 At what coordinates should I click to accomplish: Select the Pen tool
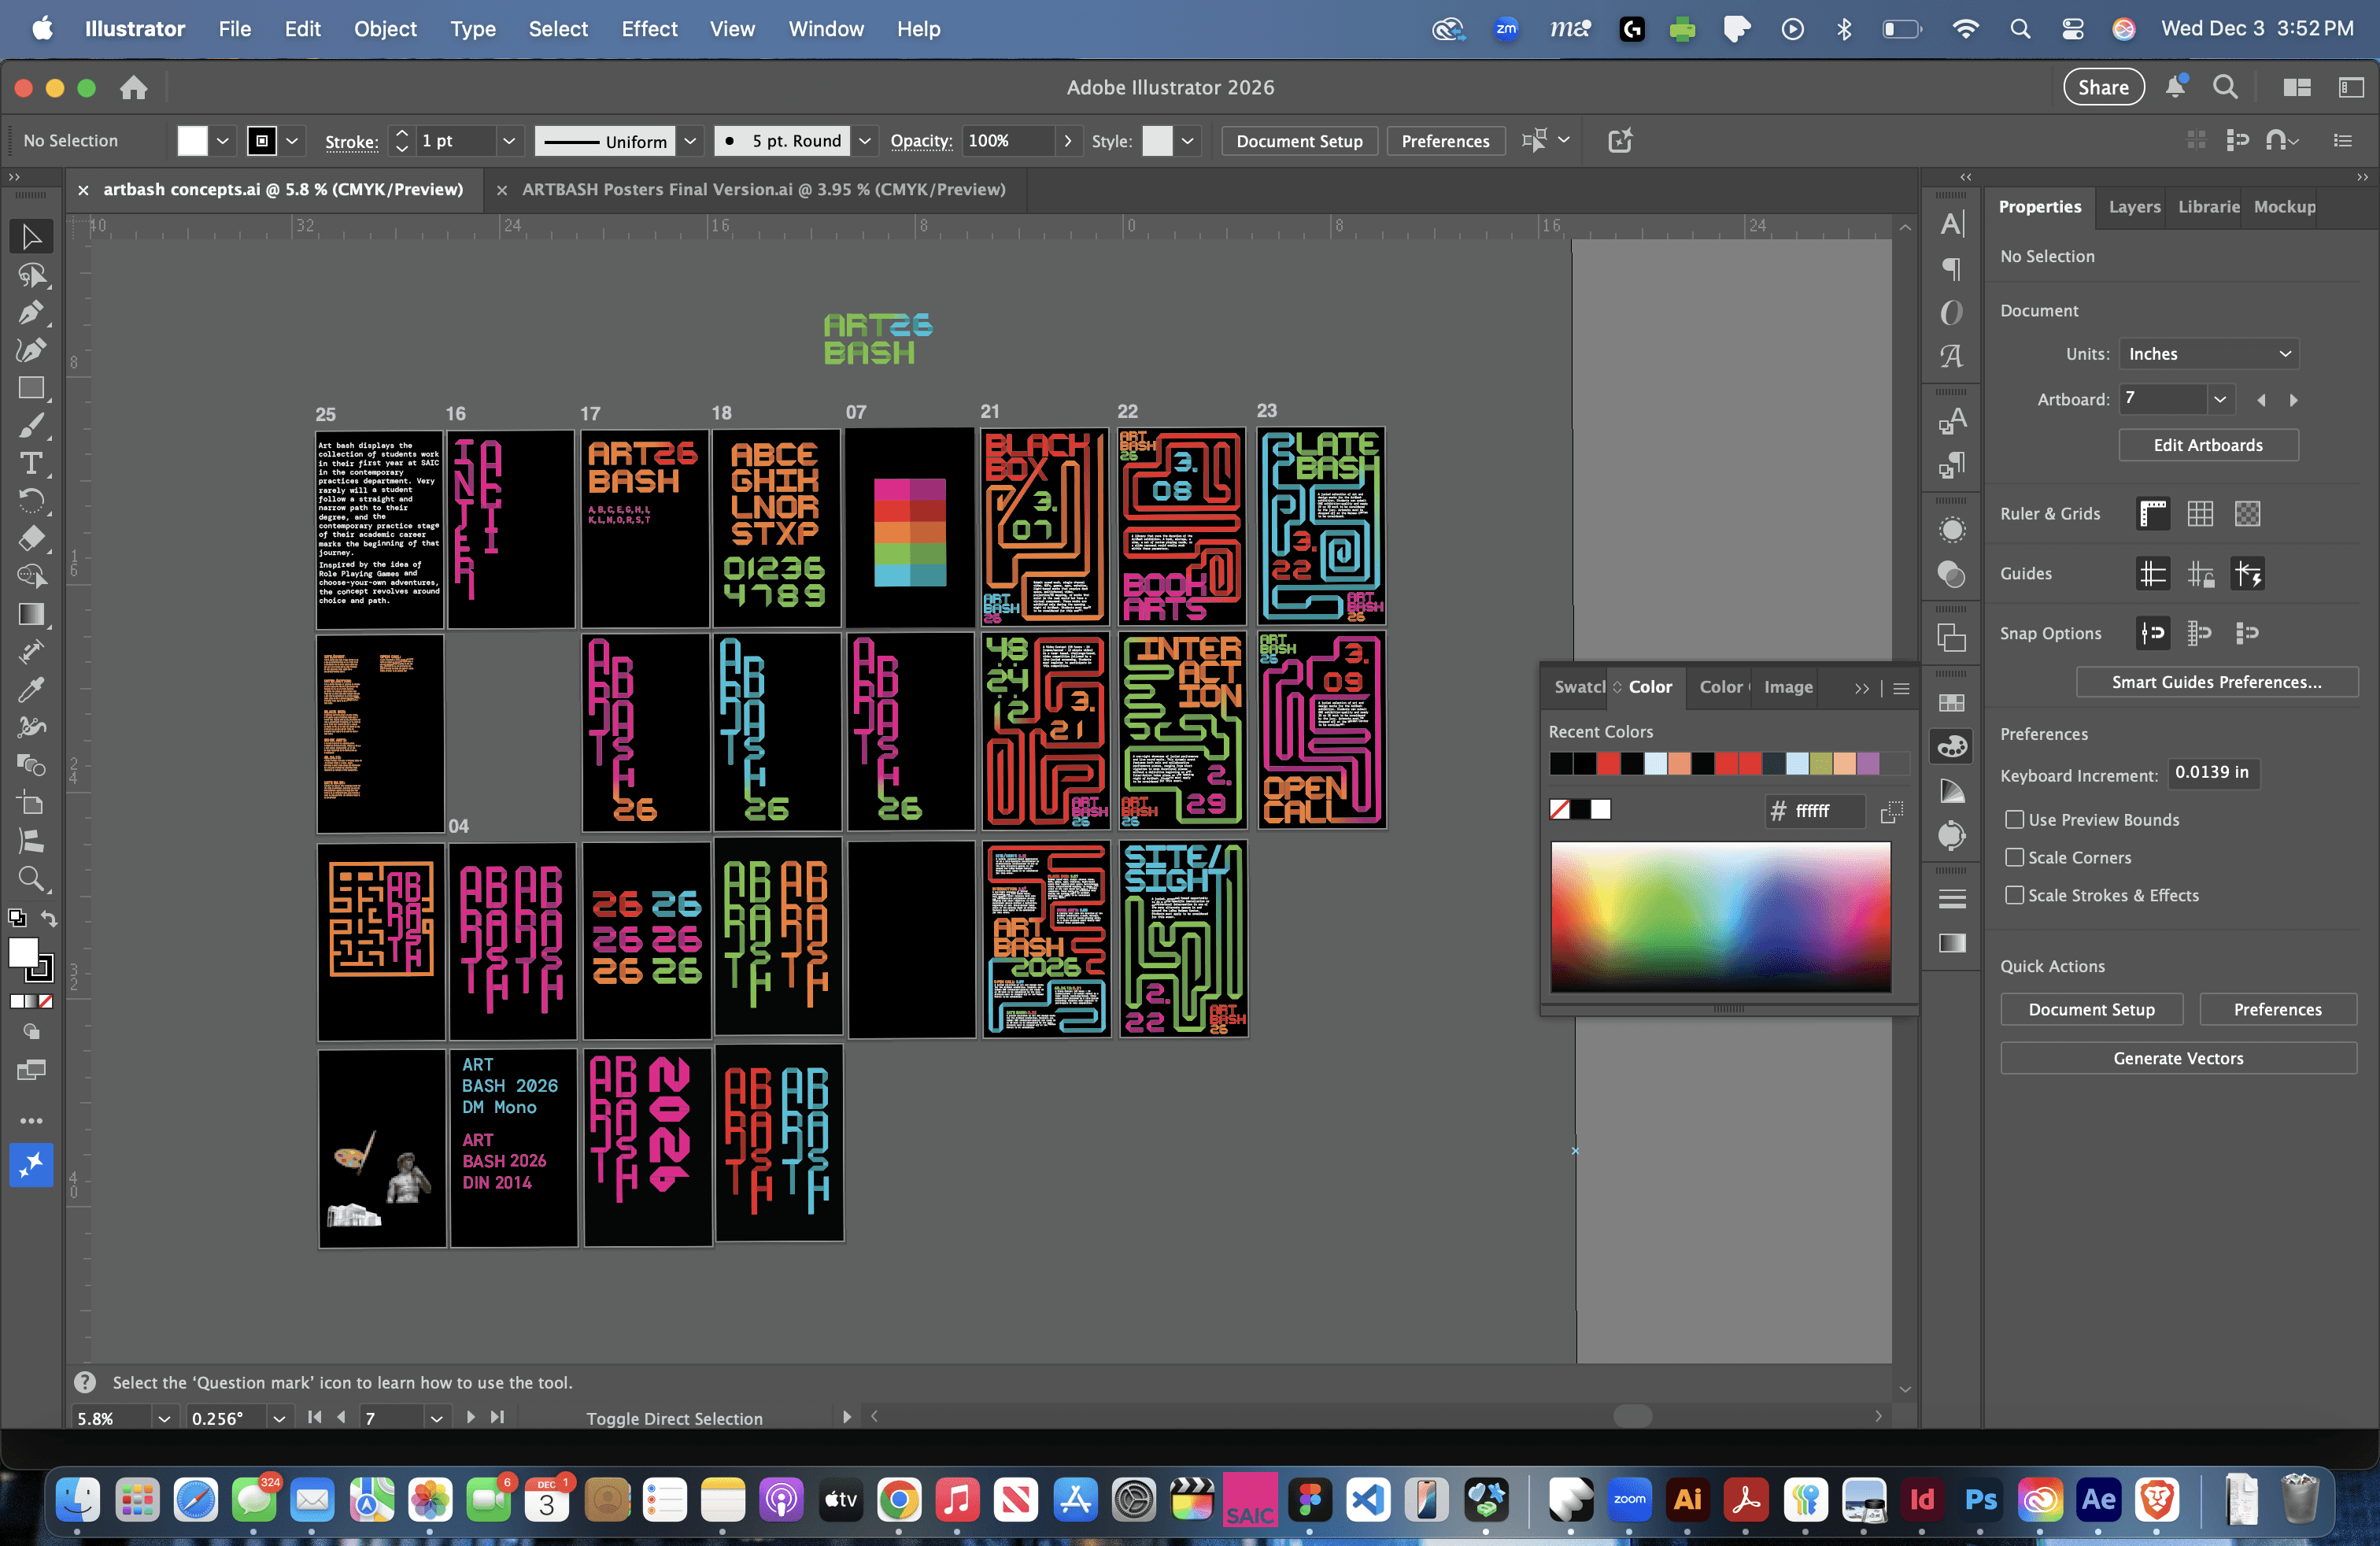point(31,312)
